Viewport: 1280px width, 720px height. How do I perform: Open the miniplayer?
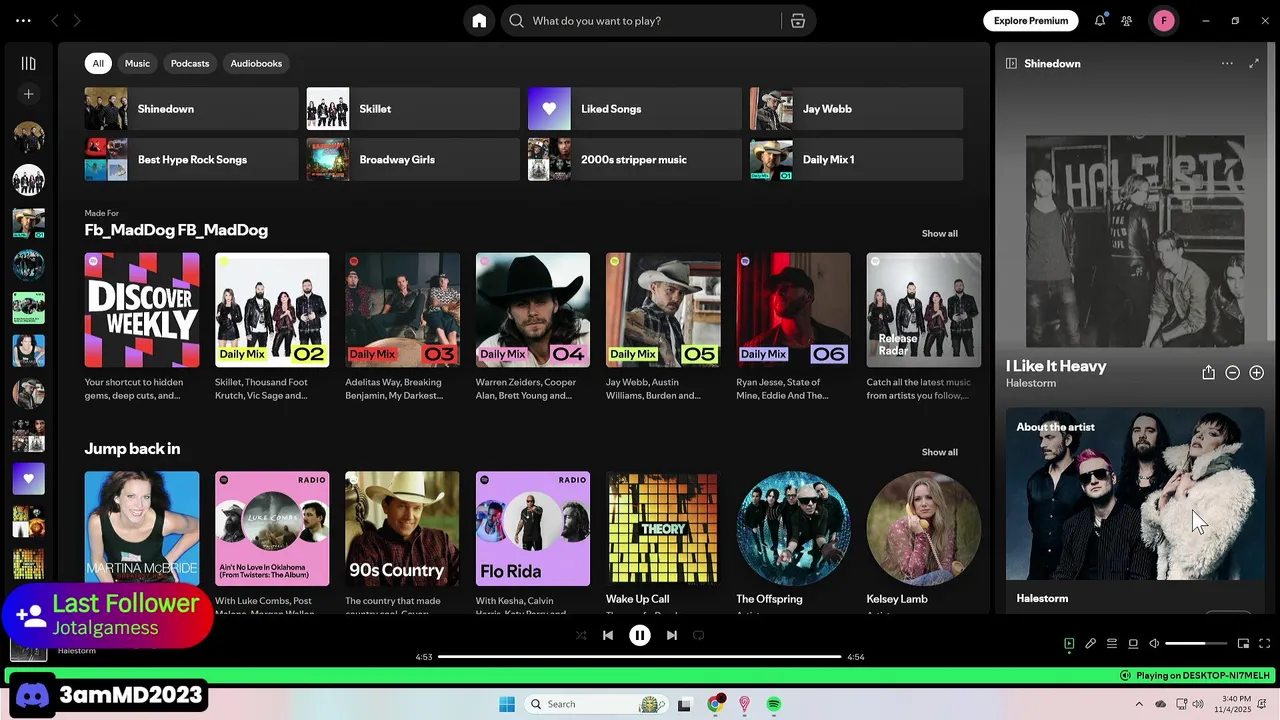tap(1243, 644)
